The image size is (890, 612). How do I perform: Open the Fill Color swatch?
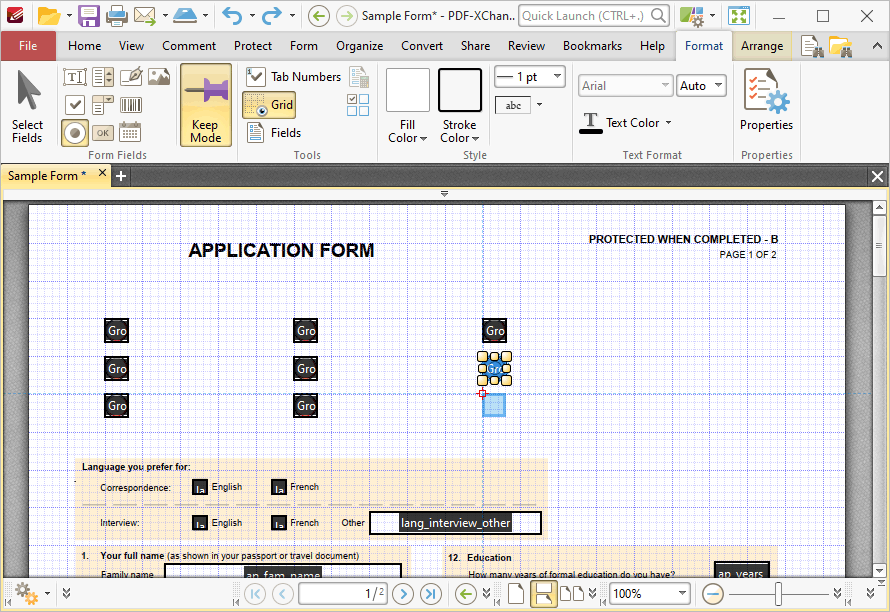pos(408,90)
